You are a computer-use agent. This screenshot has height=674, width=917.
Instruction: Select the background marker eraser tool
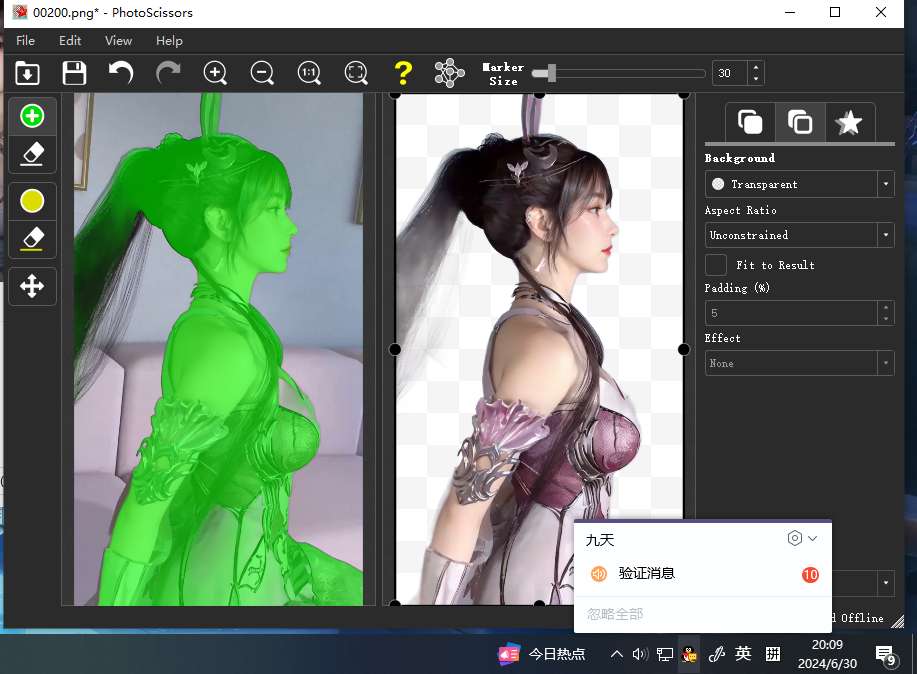pyautogui.click(x=32, y=239)
